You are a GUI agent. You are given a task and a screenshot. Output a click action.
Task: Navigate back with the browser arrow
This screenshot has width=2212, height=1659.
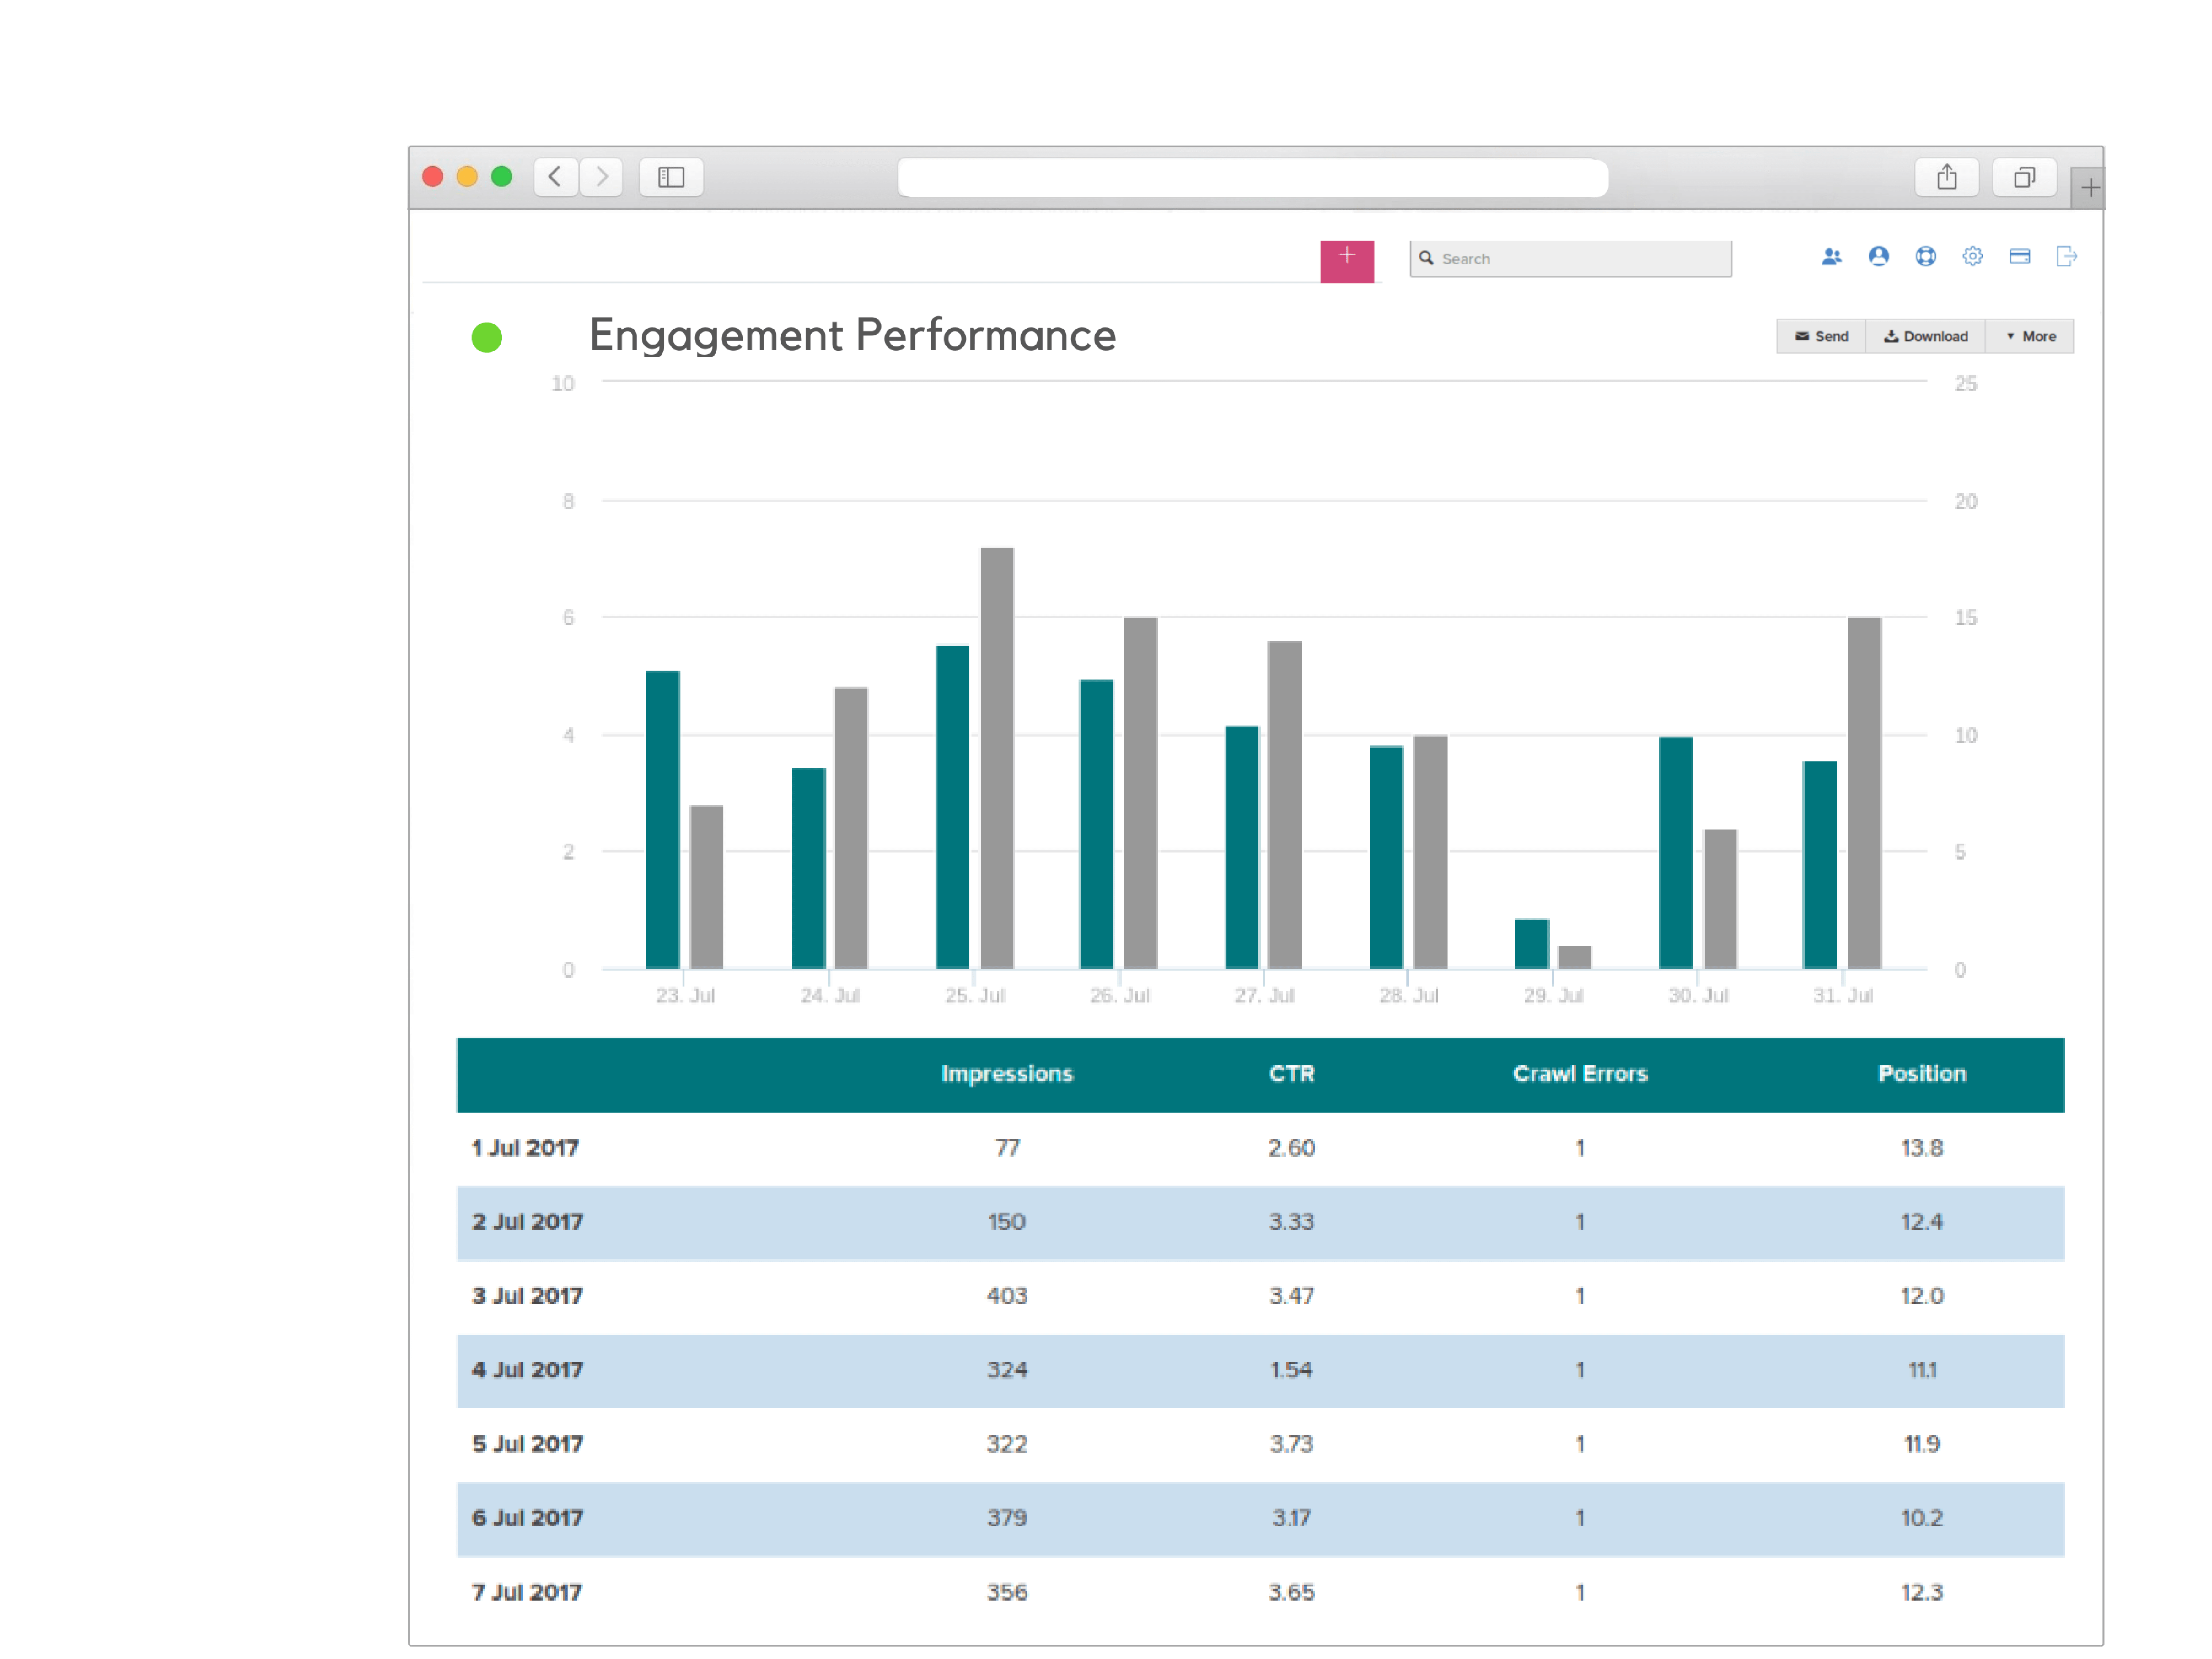tap(555, 177)
